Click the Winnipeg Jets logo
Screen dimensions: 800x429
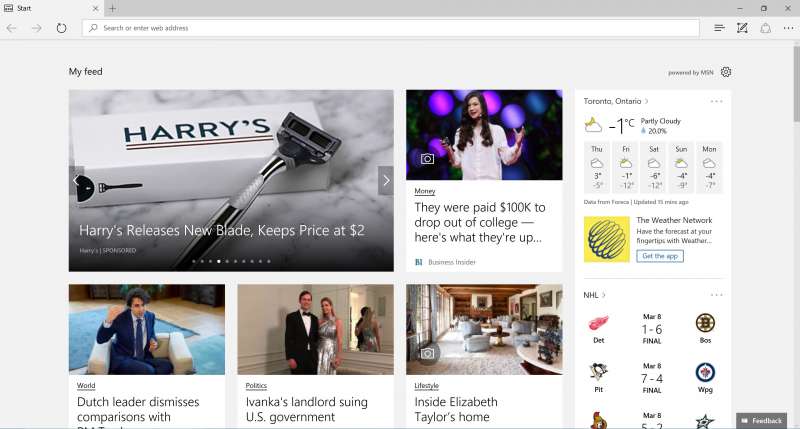[x=705, y=372]
